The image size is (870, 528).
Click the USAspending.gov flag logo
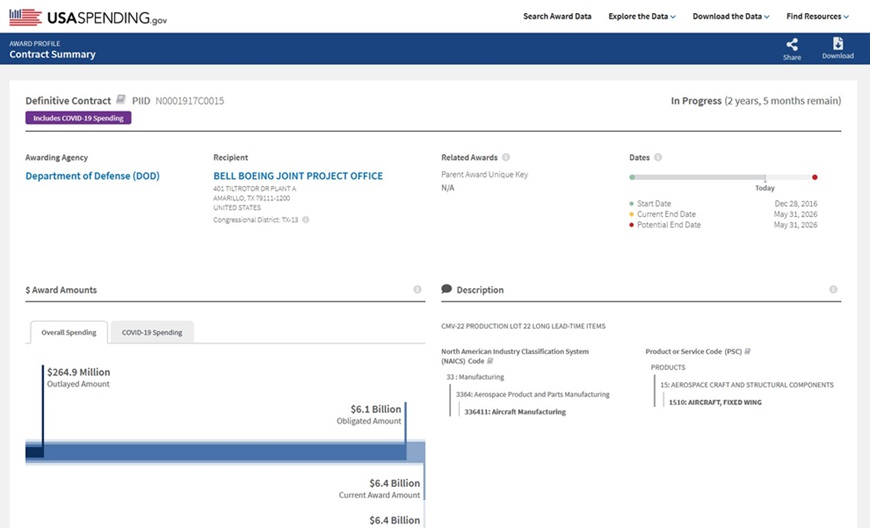coord(25,17)
